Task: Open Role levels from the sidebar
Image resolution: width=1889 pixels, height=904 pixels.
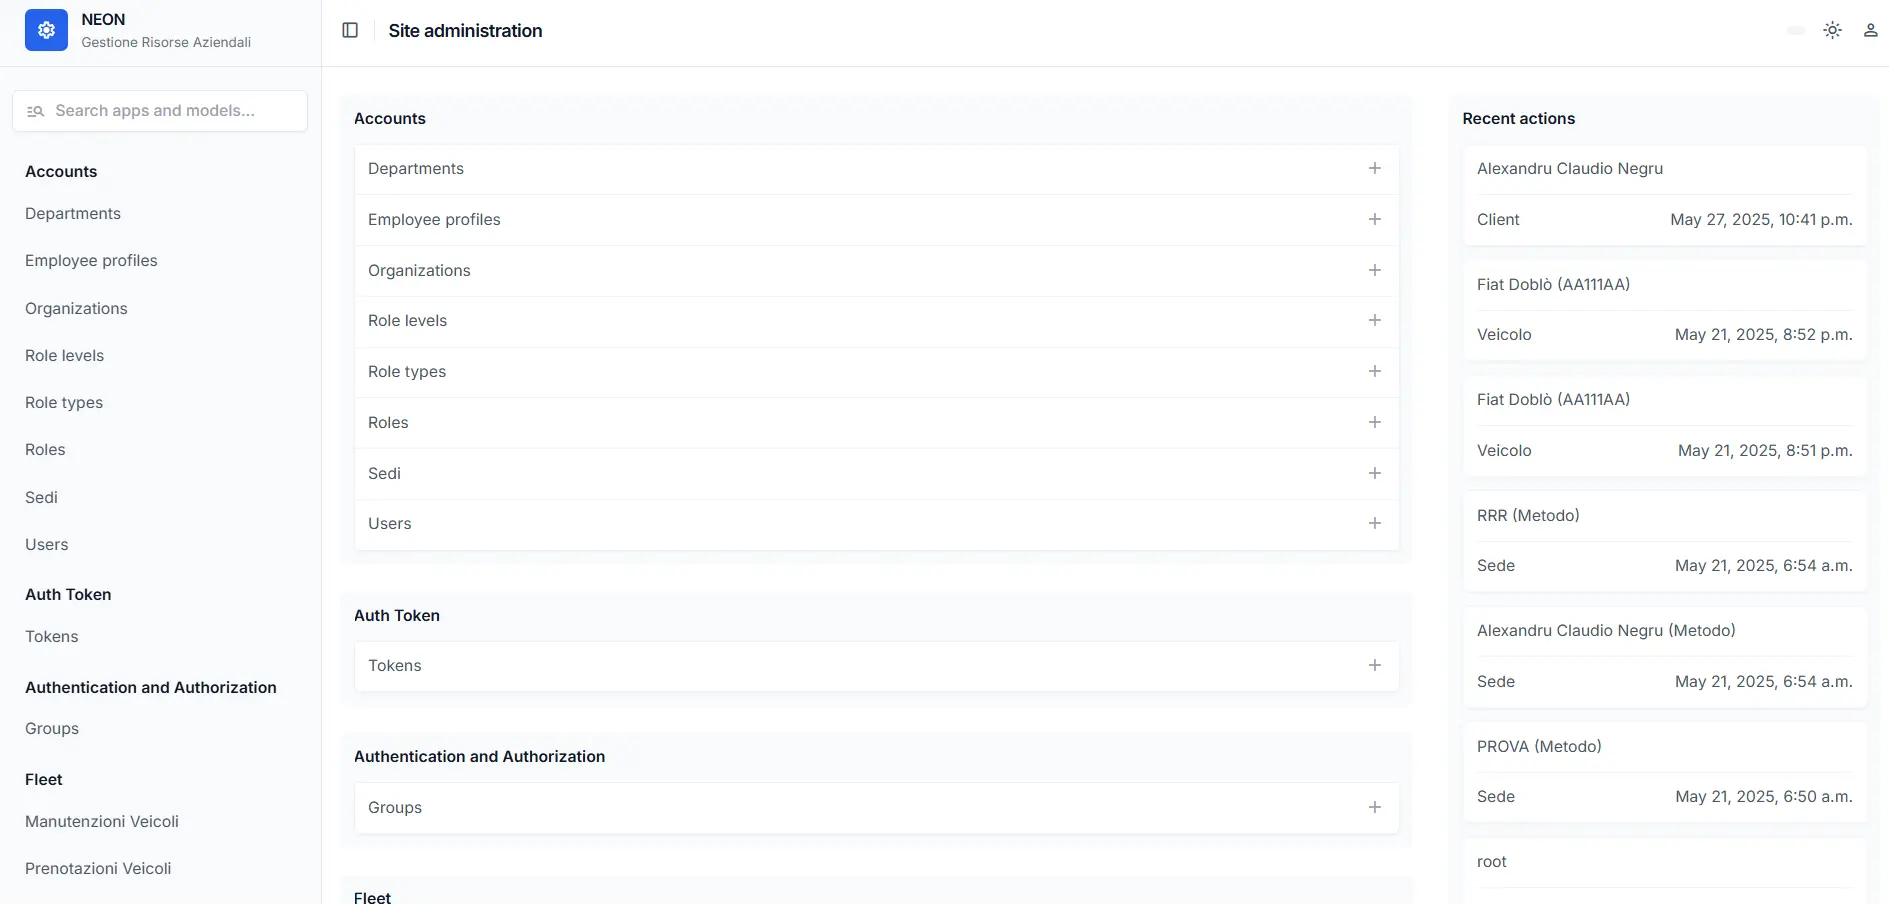Action: tap(64, 355)
